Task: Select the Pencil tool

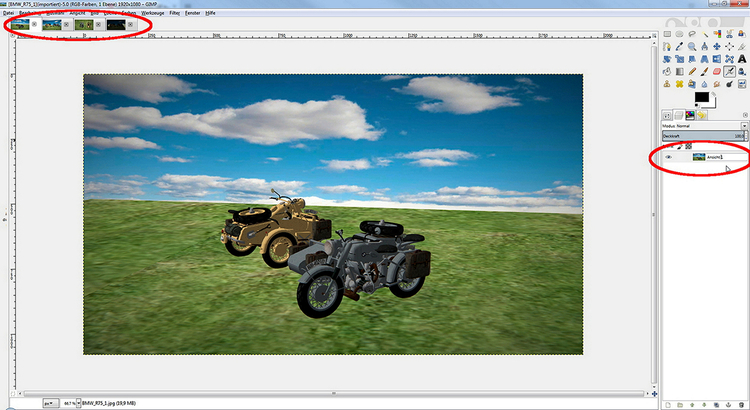Action: point(692,71)
